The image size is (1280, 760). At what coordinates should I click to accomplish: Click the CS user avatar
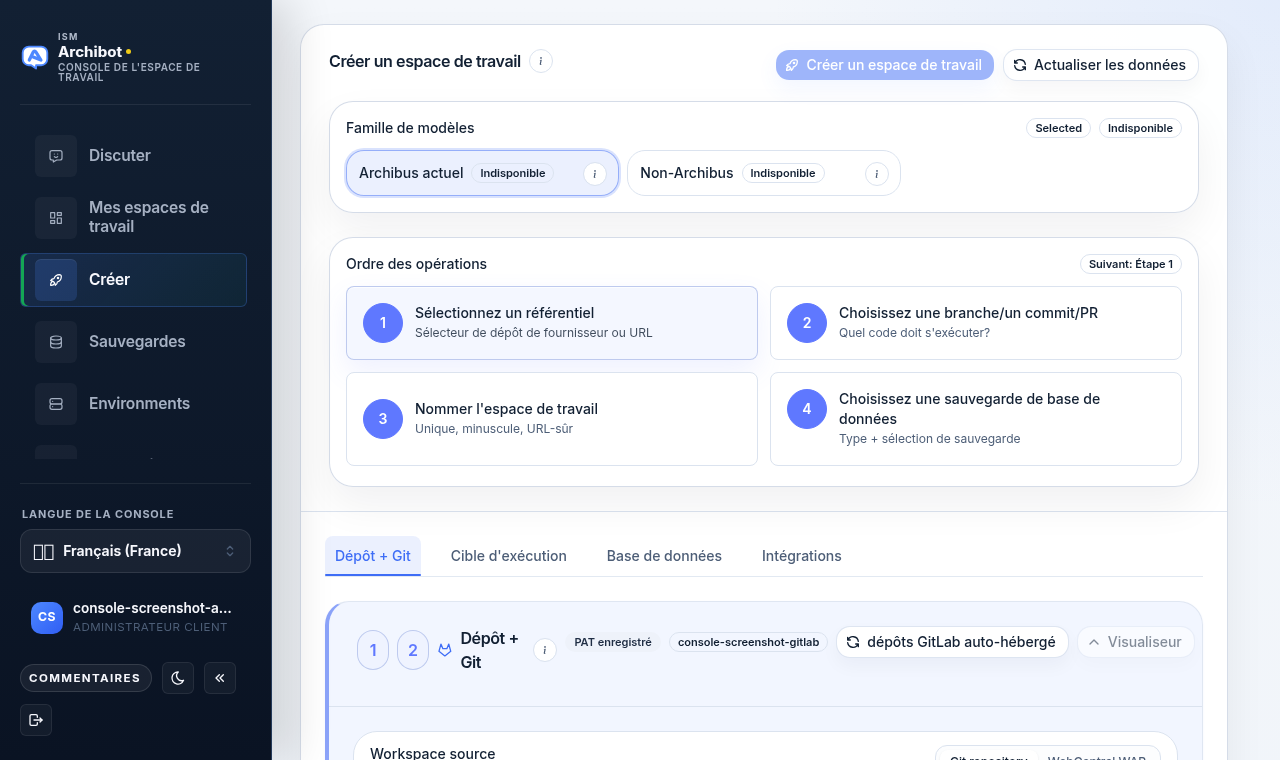[x=47, y=617]
